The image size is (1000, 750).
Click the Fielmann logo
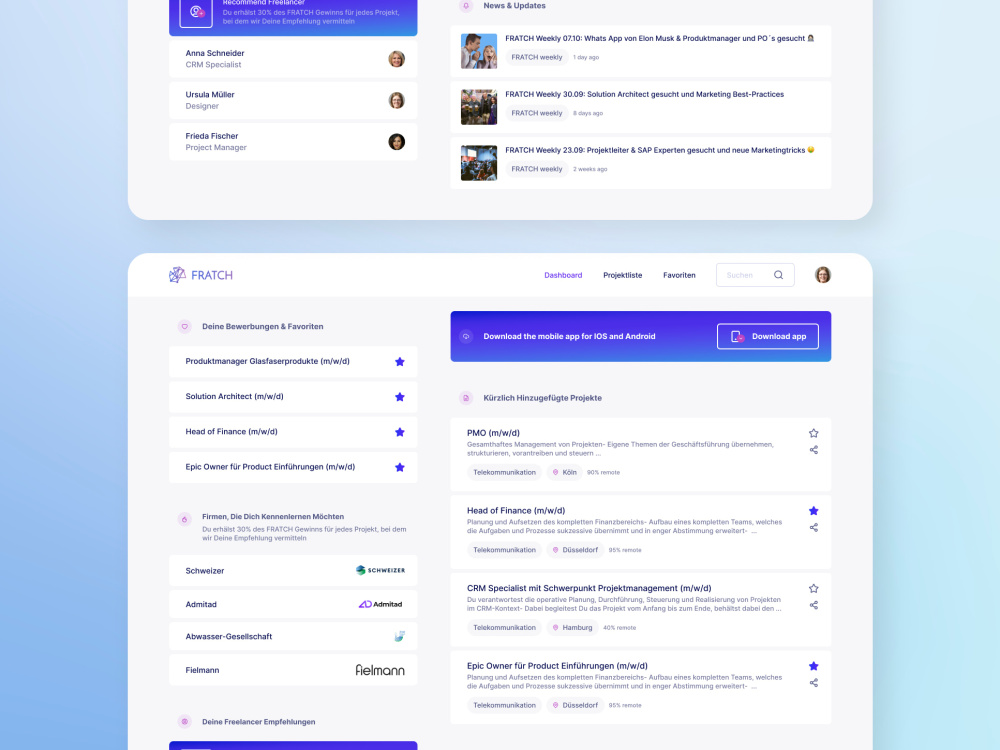click(380, 670)
